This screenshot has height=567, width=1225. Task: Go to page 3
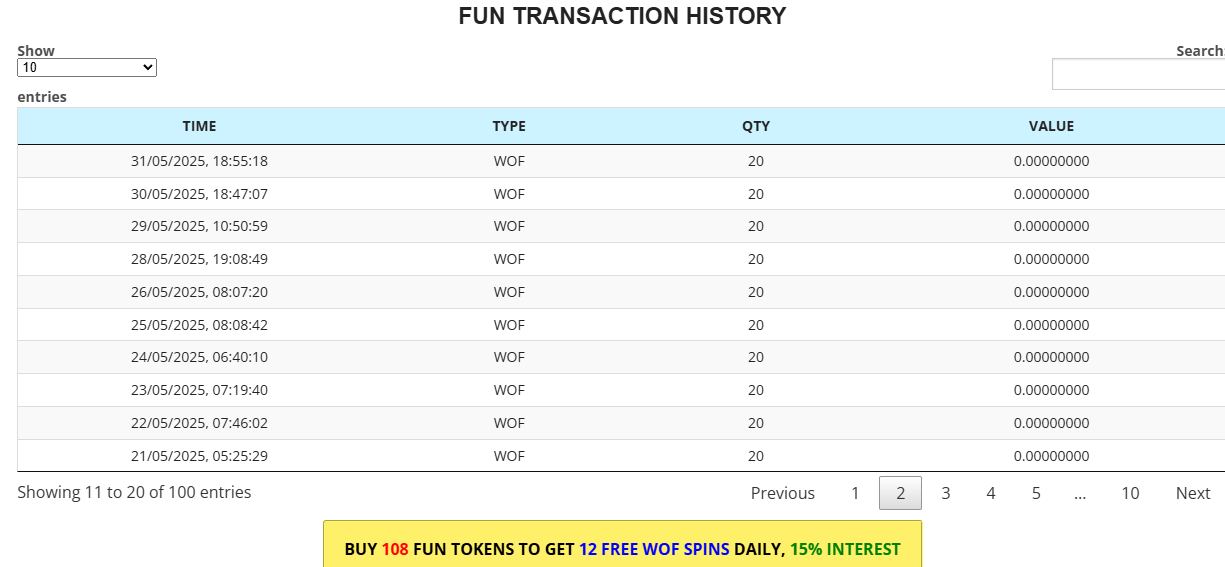click(945, 493)
